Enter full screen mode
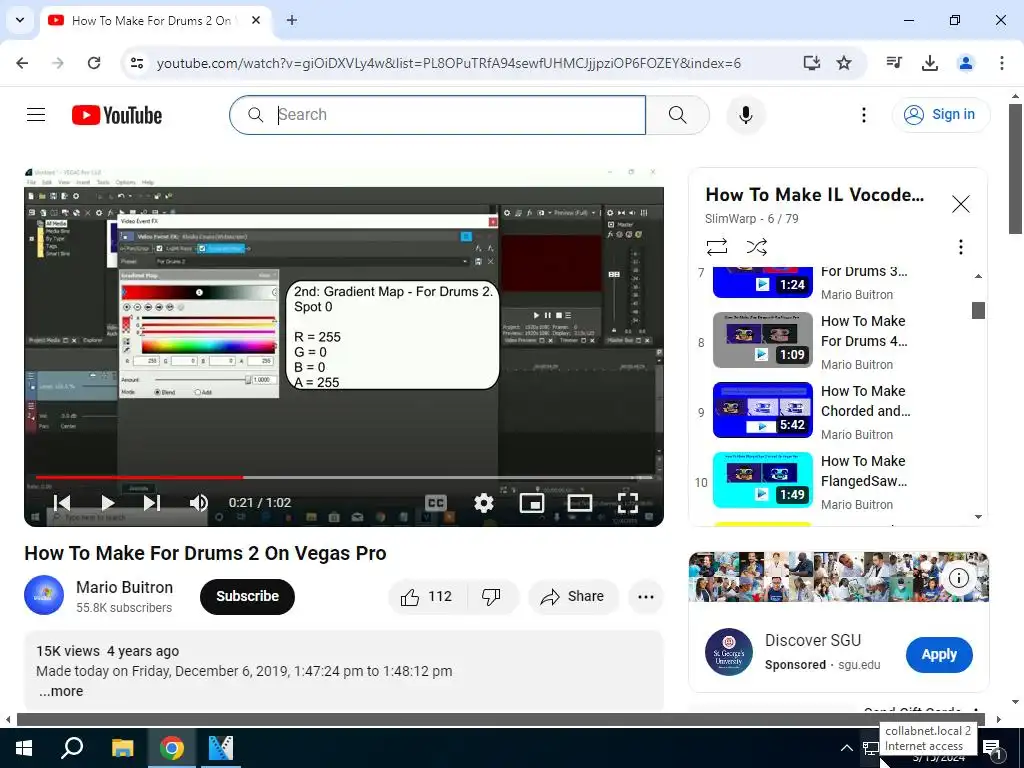 pos(628,502)
